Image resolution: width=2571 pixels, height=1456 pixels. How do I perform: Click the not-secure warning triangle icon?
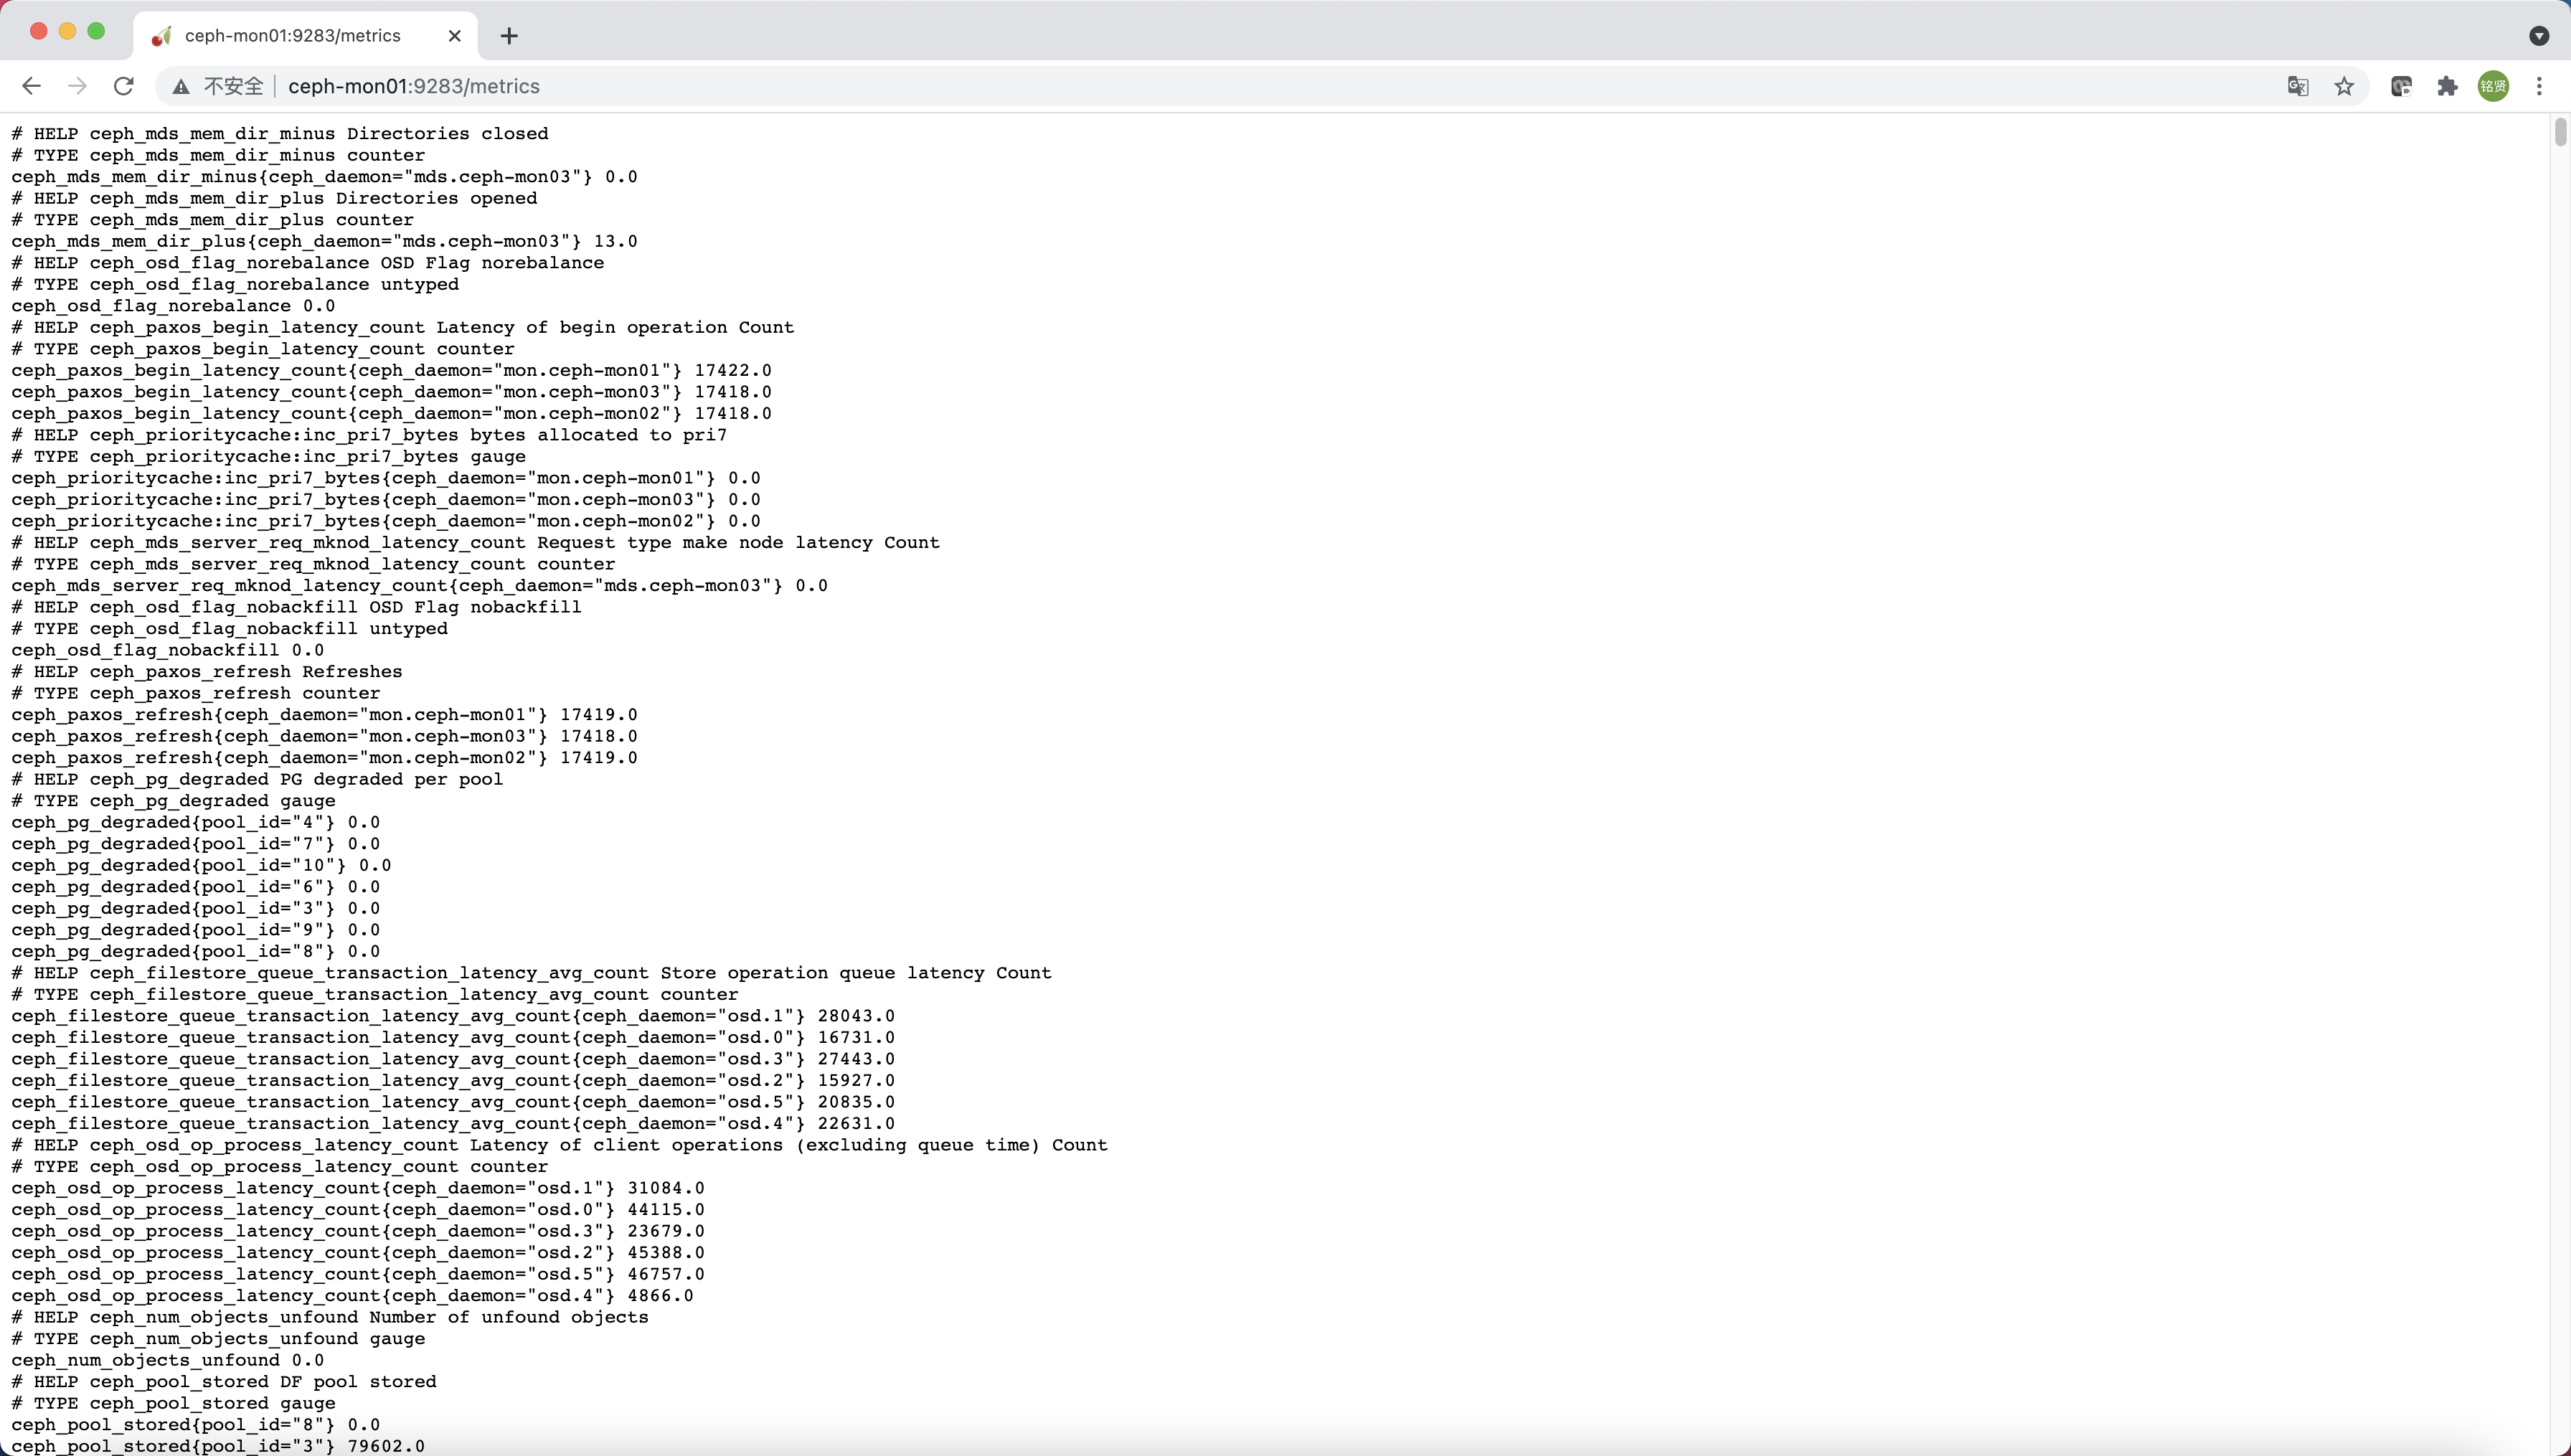(181, 87)
